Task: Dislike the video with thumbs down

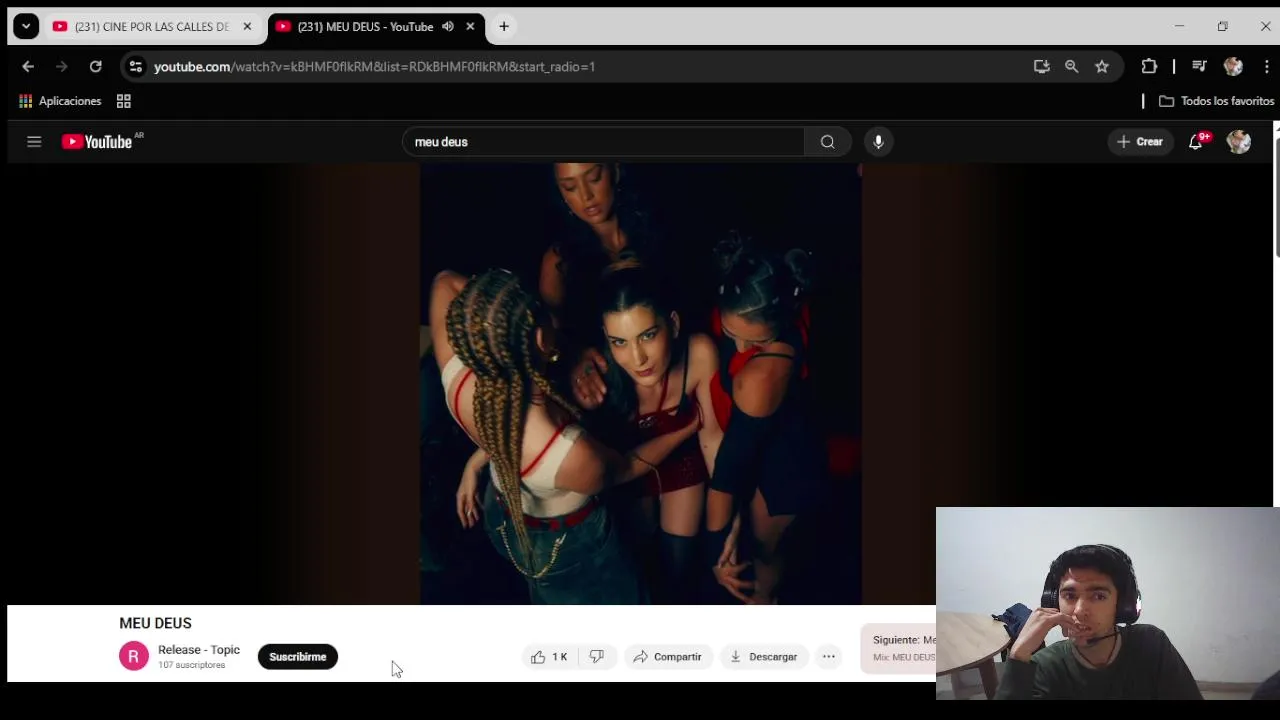Action: click(597, 657)
